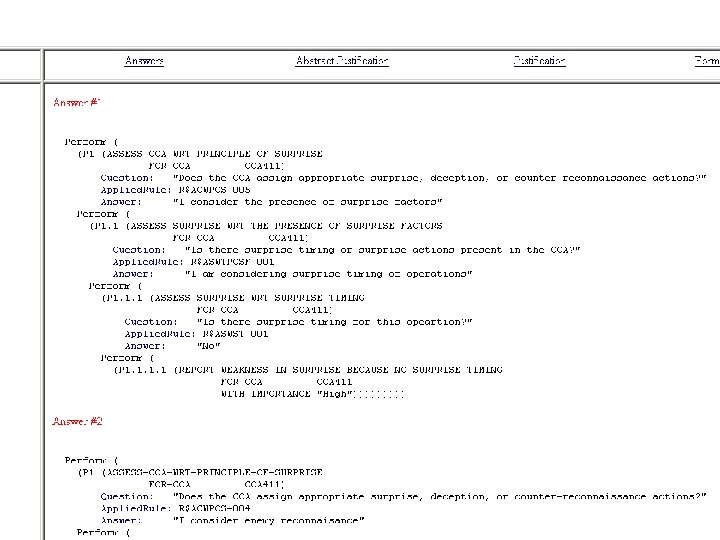Screen dimensions: 720x540
Task: Click the FOR-CCA CCA411 line under P1.1.1.1
Action: [287, 382]
